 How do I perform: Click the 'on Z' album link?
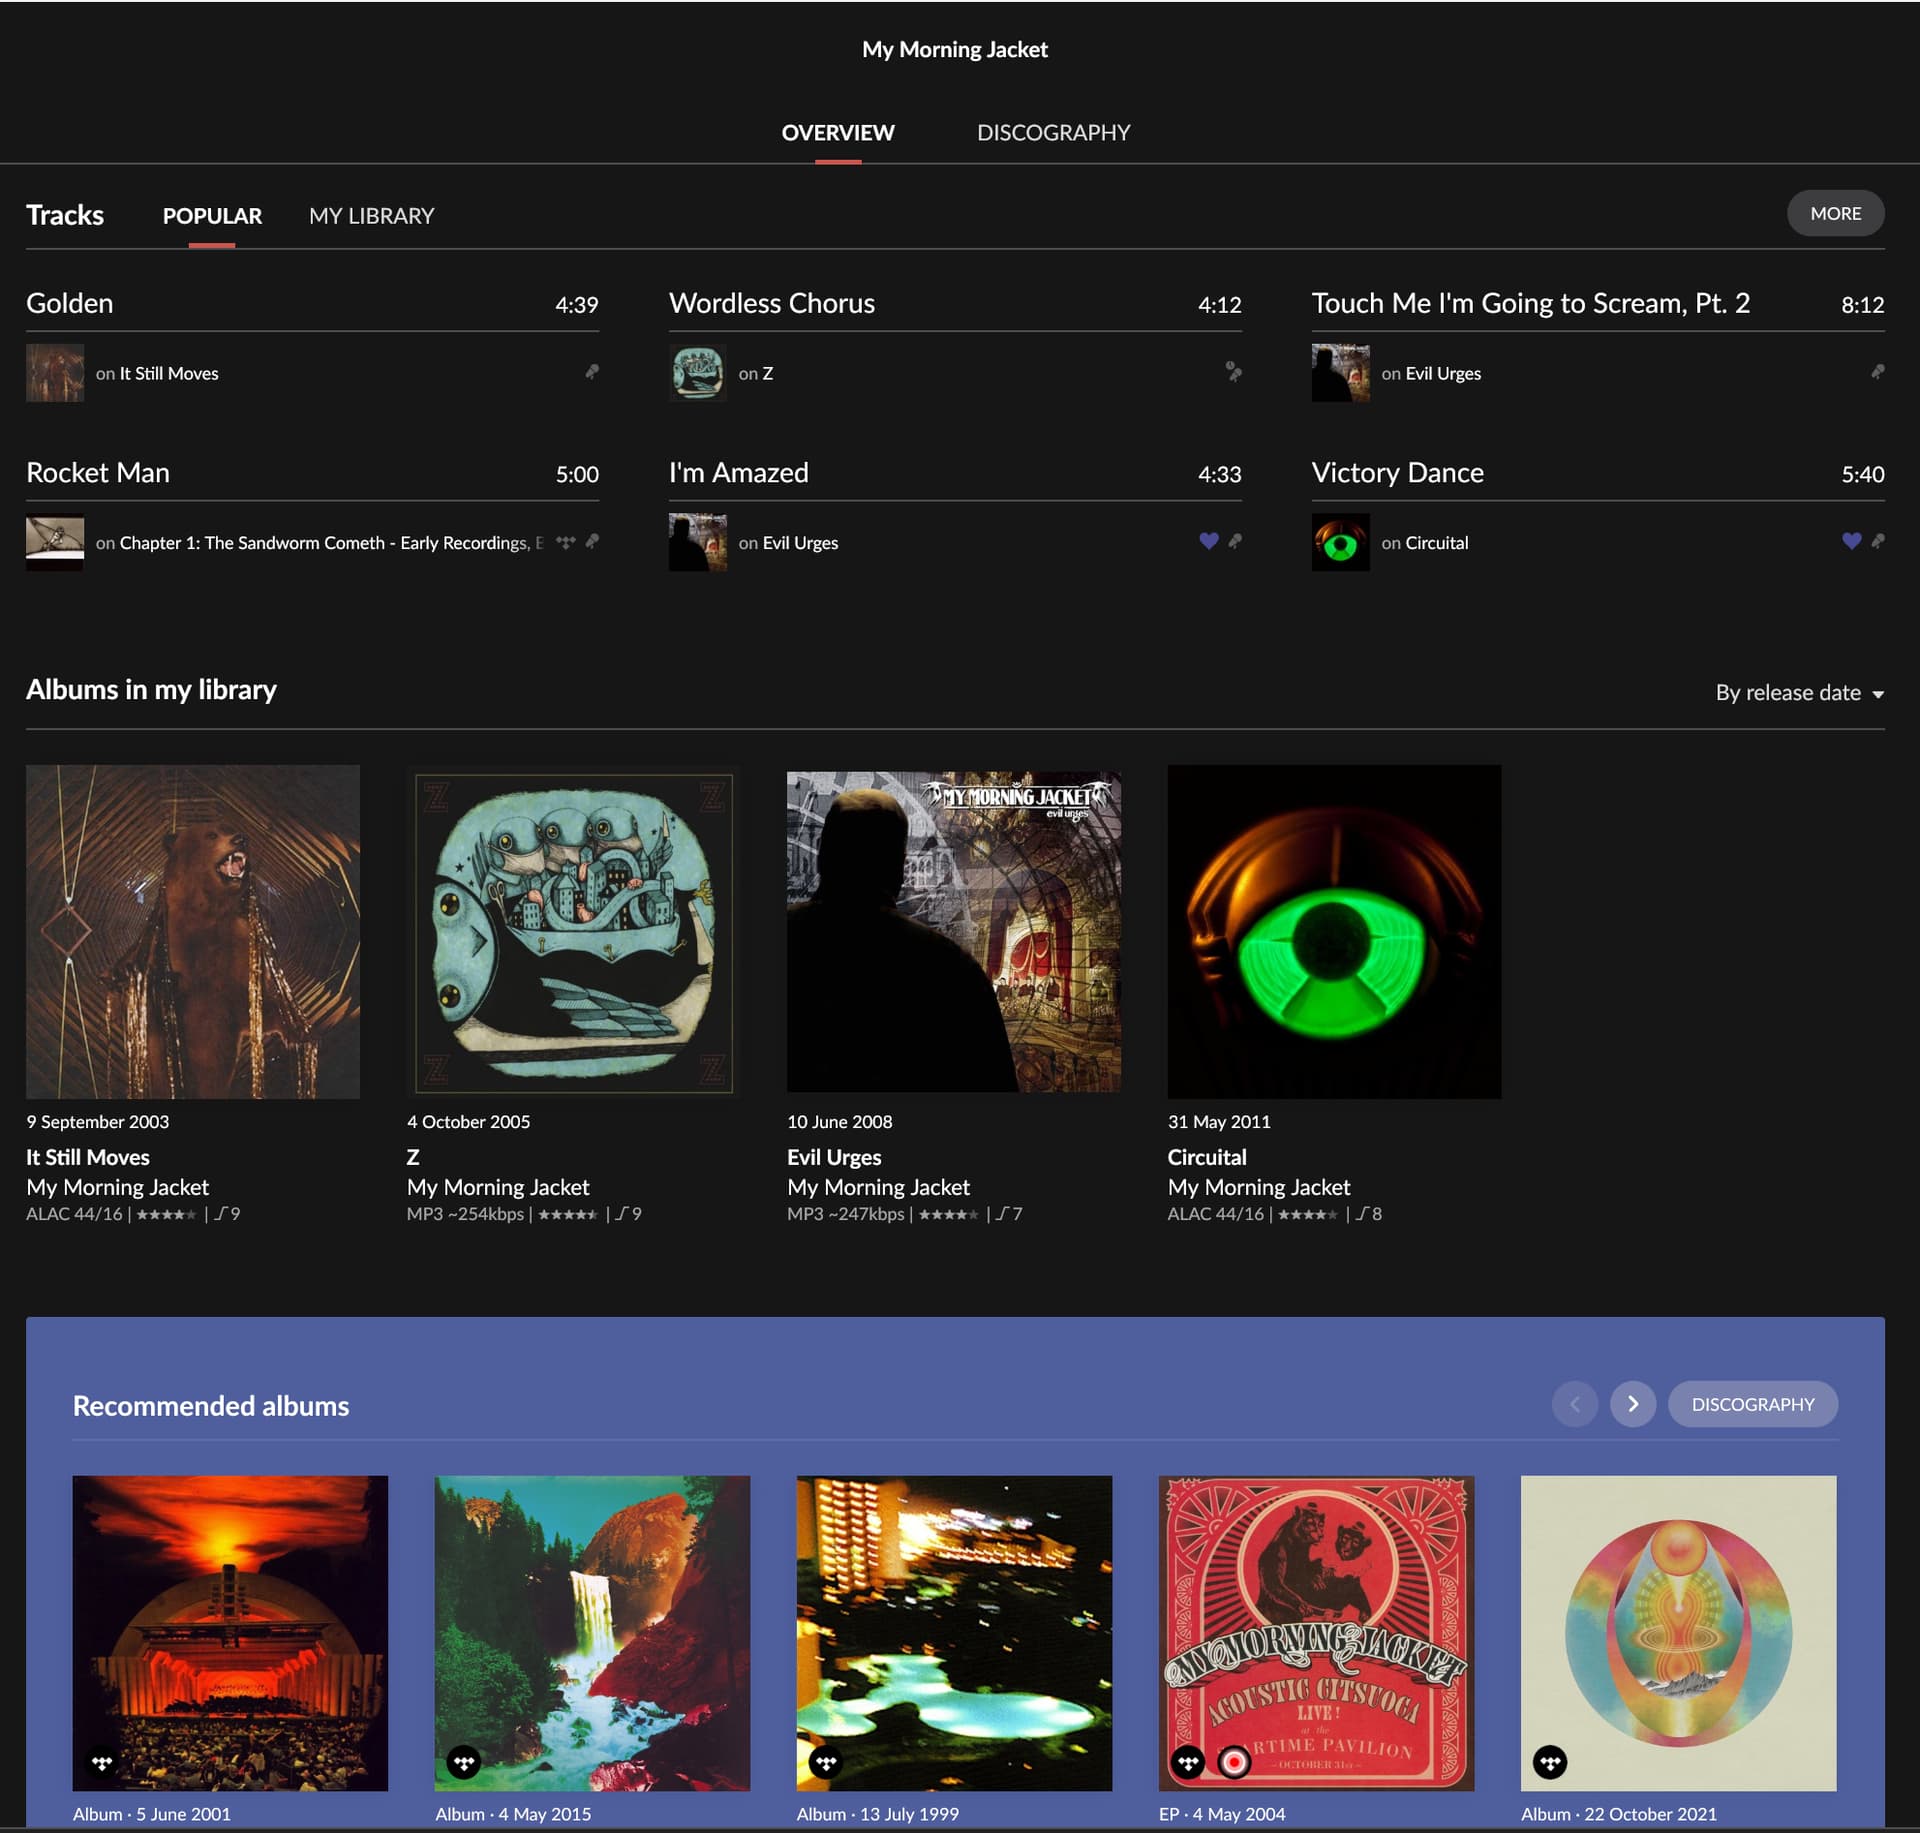tap(756, 373)
